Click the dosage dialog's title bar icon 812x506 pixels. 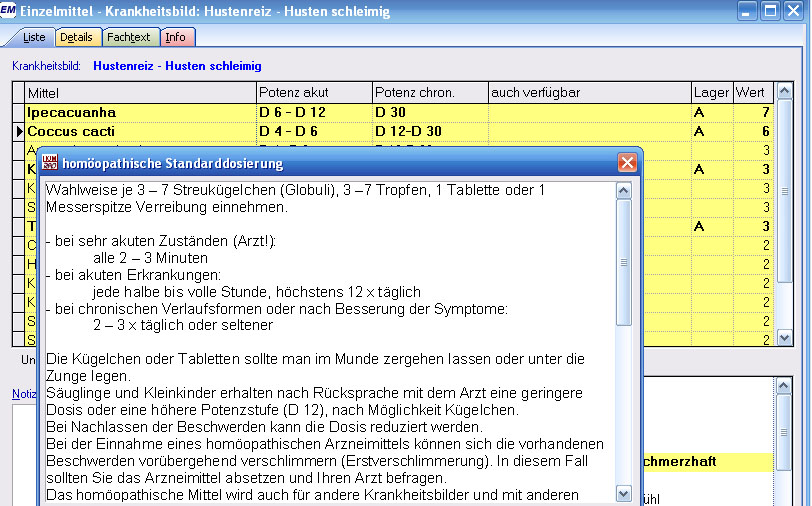point(49,163)
